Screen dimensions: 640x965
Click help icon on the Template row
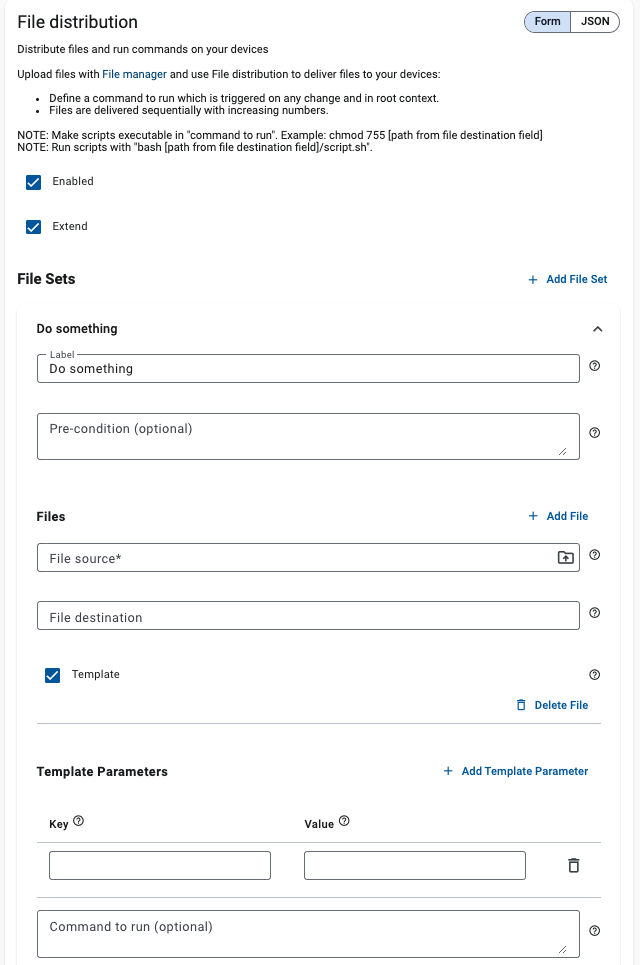[x=595, y=675]
